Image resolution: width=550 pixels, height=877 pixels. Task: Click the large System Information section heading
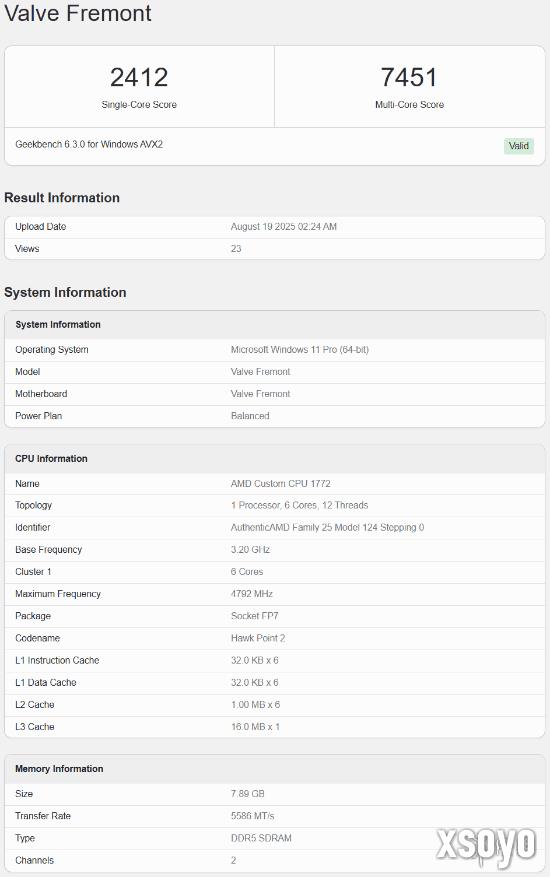tap(65, 292)
